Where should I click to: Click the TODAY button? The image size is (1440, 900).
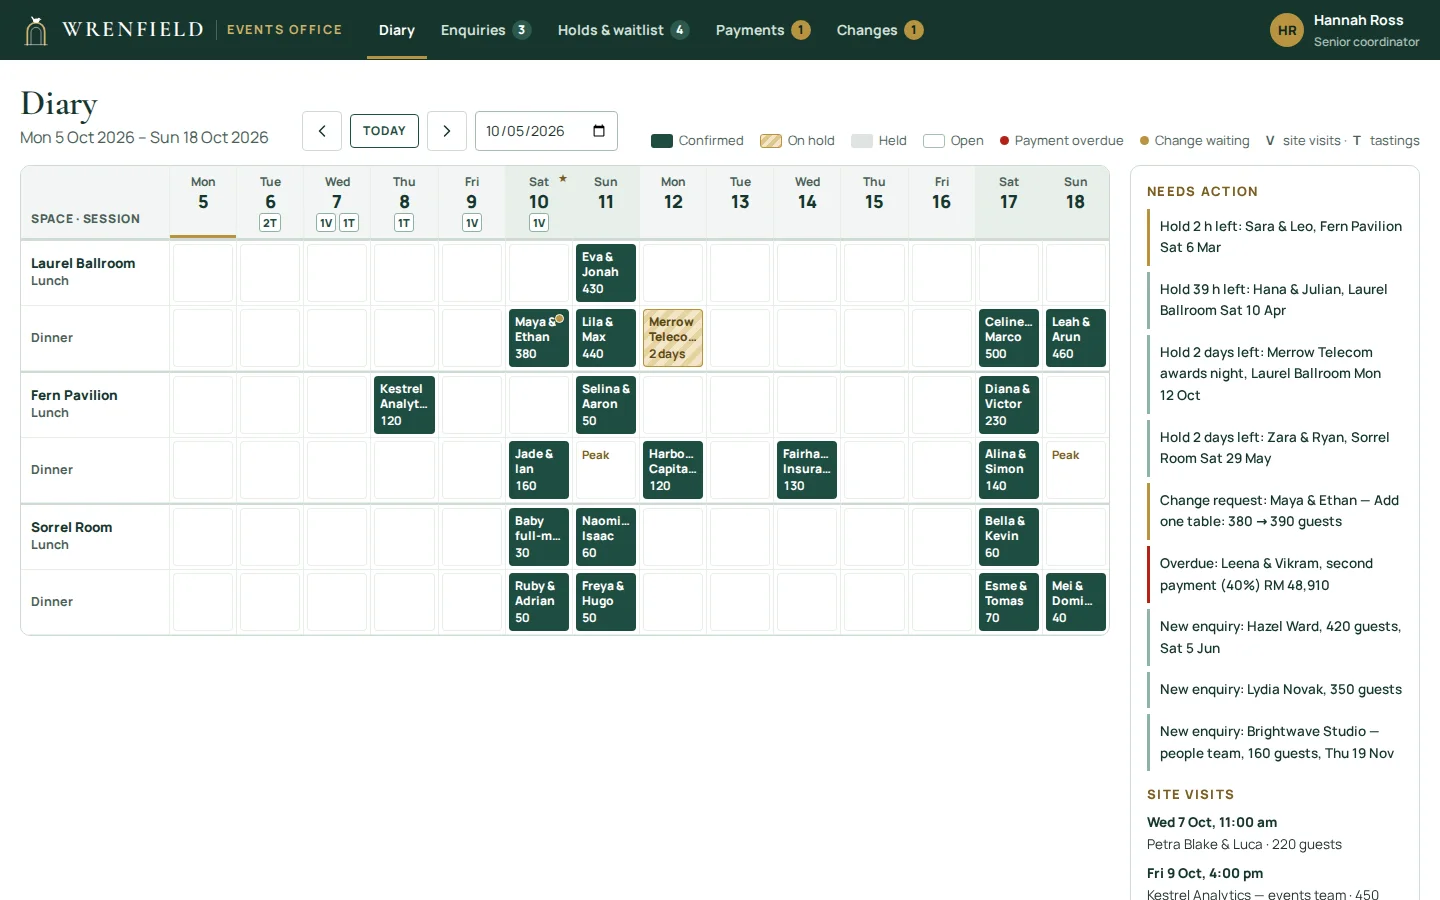click(384, 131)
